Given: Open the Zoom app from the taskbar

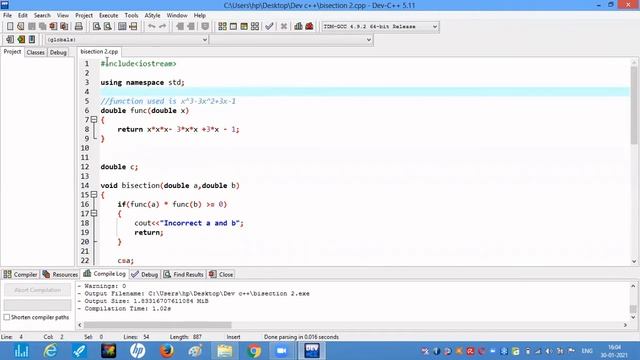Looking at the screenshot, I should (282, 351).
